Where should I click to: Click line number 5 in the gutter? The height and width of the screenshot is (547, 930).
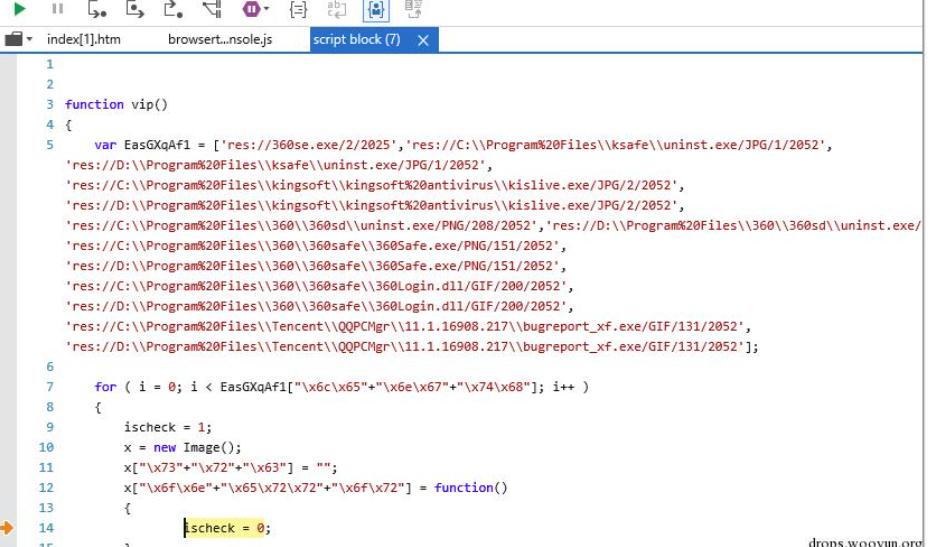coord(50,145)
